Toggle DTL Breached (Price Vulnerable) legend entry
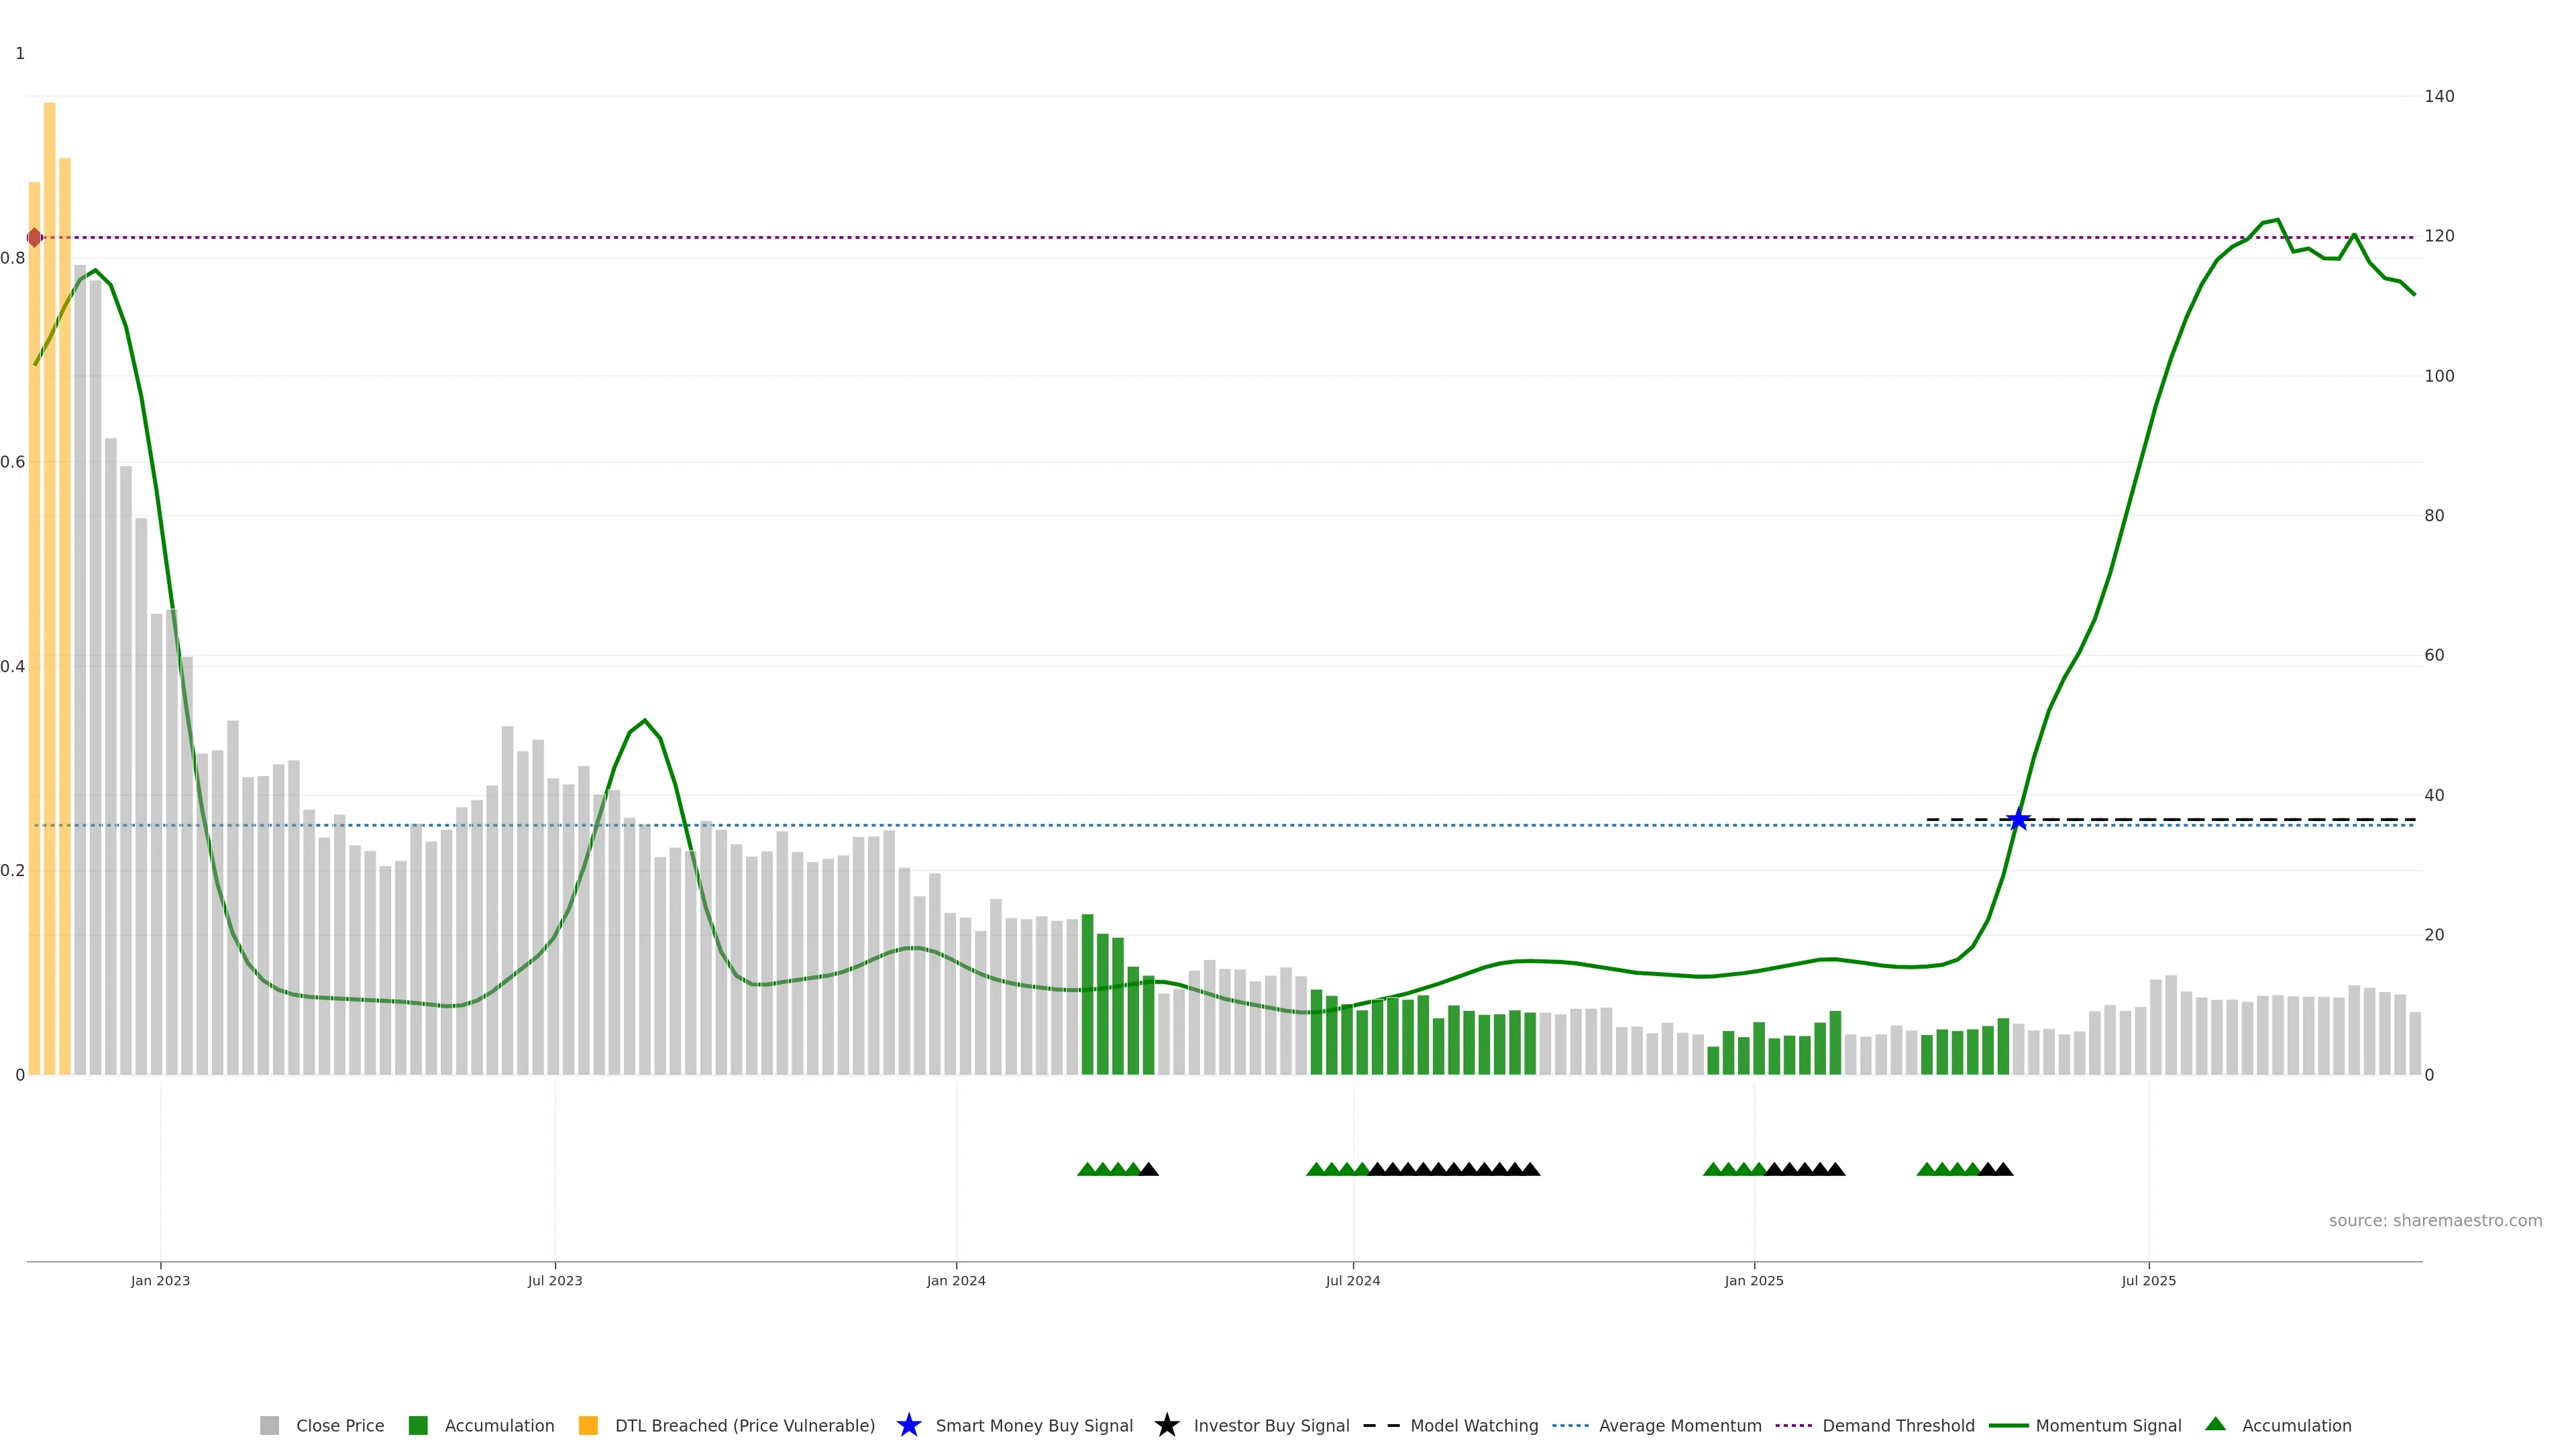The width and height of the screenshot is (2576, 1449). coord(744,1426)
